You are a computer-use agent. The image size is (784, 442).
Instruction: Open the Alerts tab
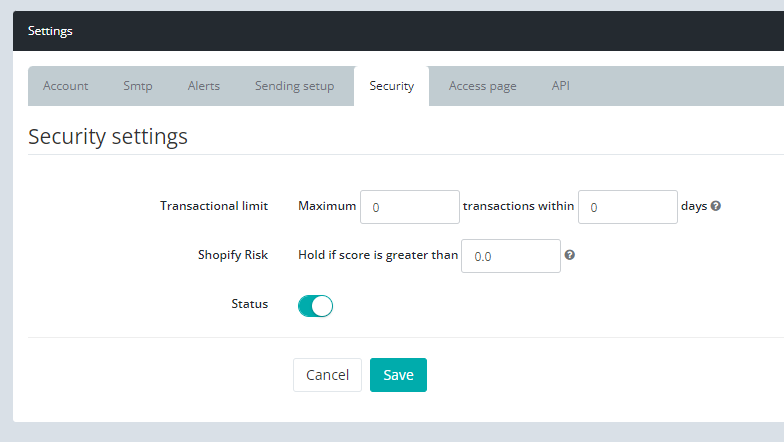pos(204,86)
